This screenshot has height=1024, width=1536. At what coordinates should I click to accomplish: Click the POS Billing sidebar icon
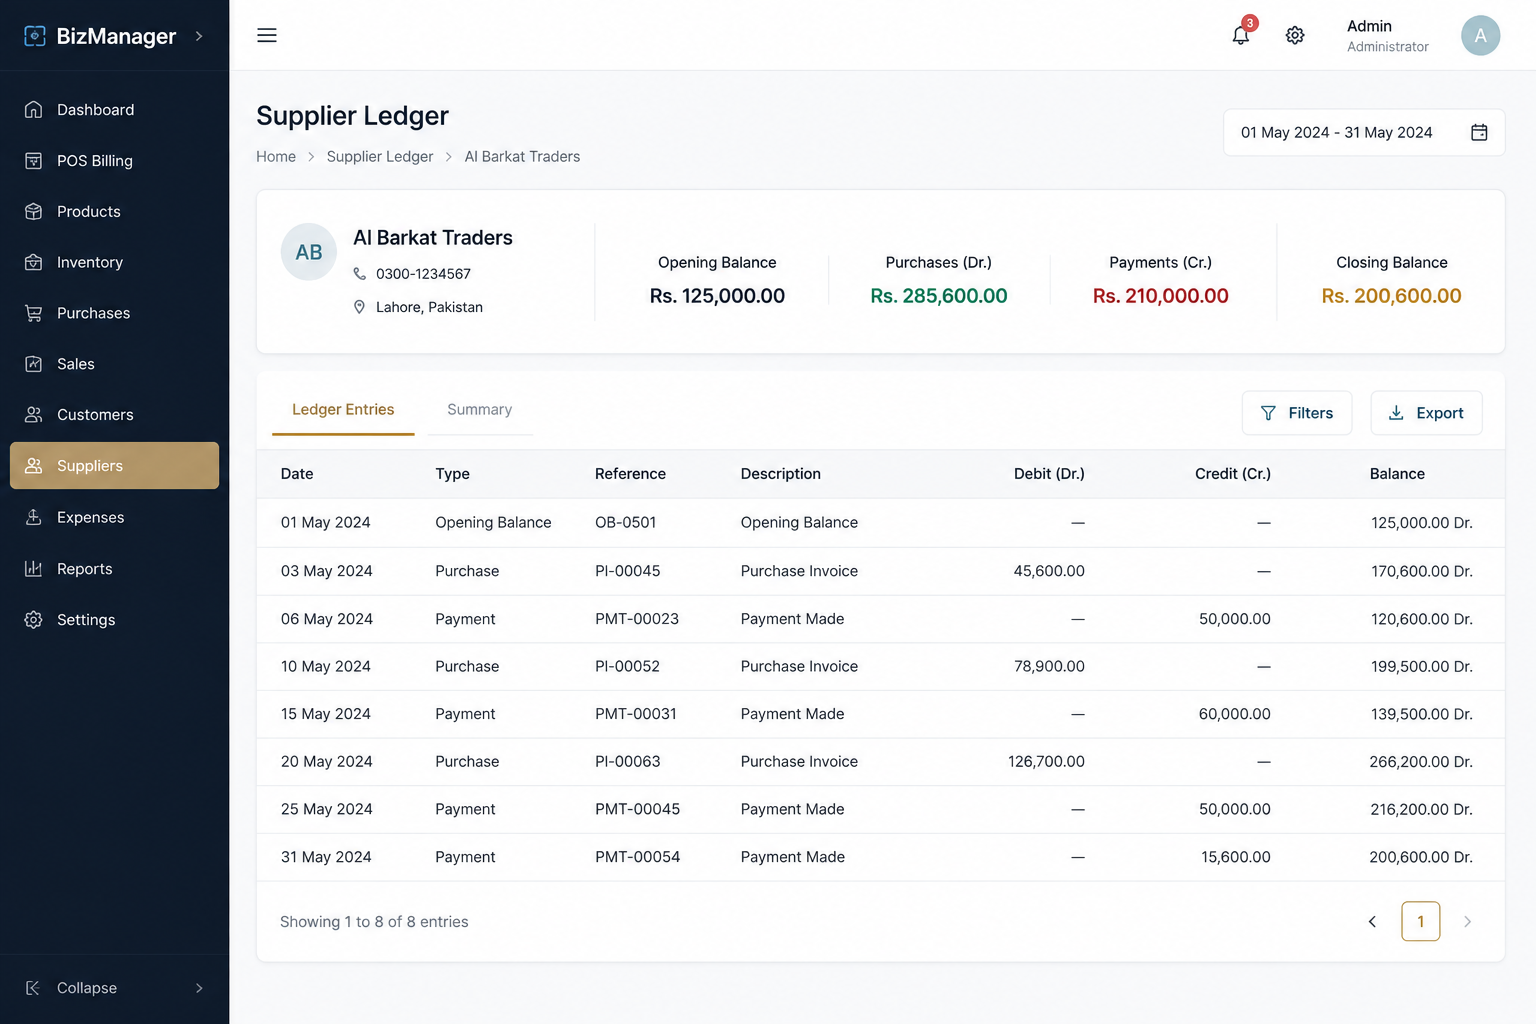point(34,160)
